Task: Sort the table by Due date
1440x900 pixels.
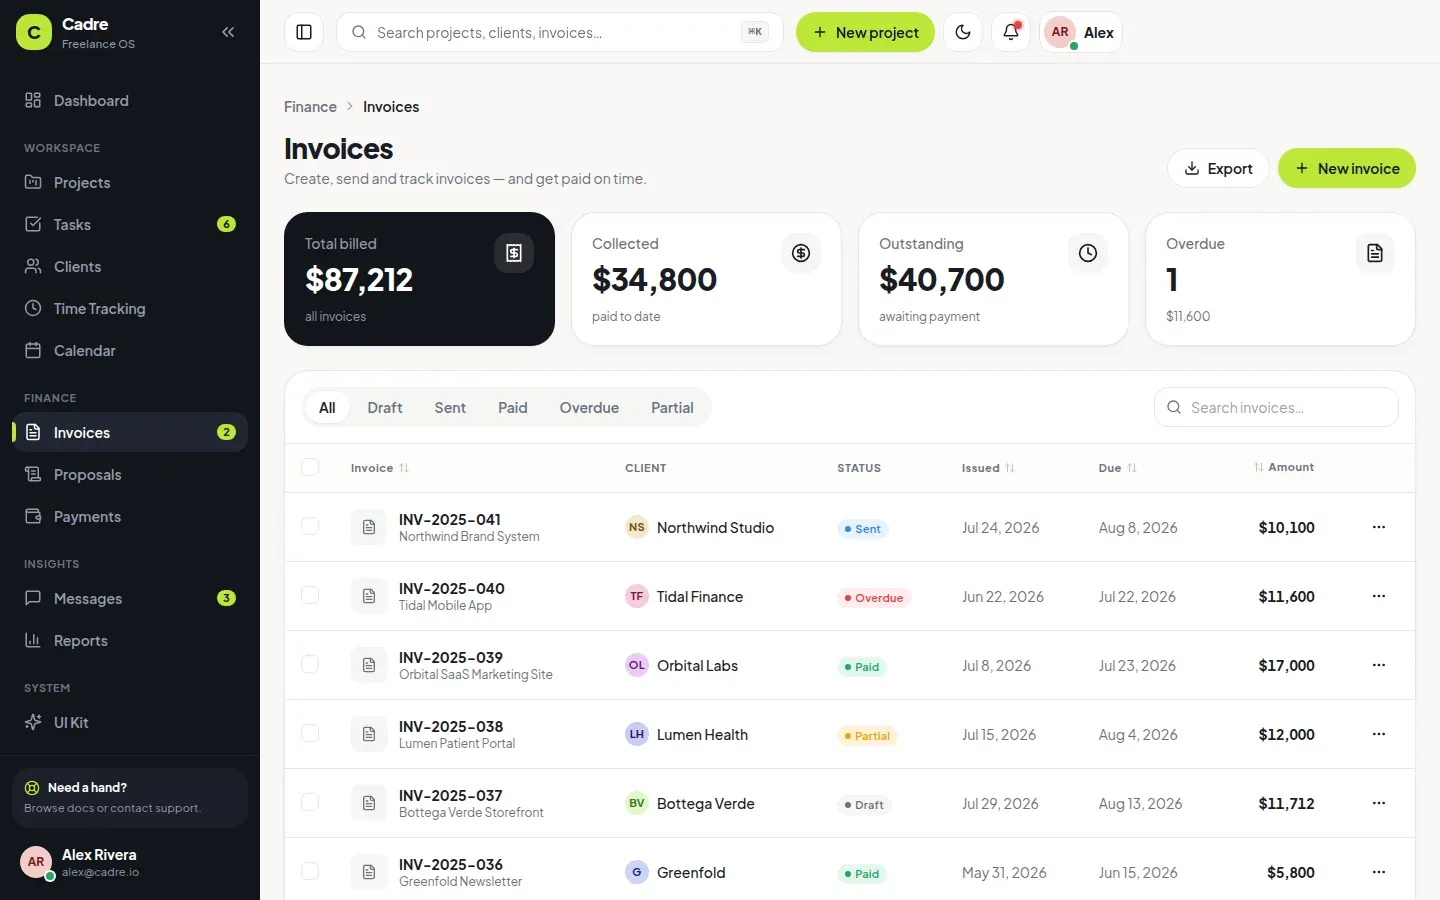Action: coord(1118,468)
